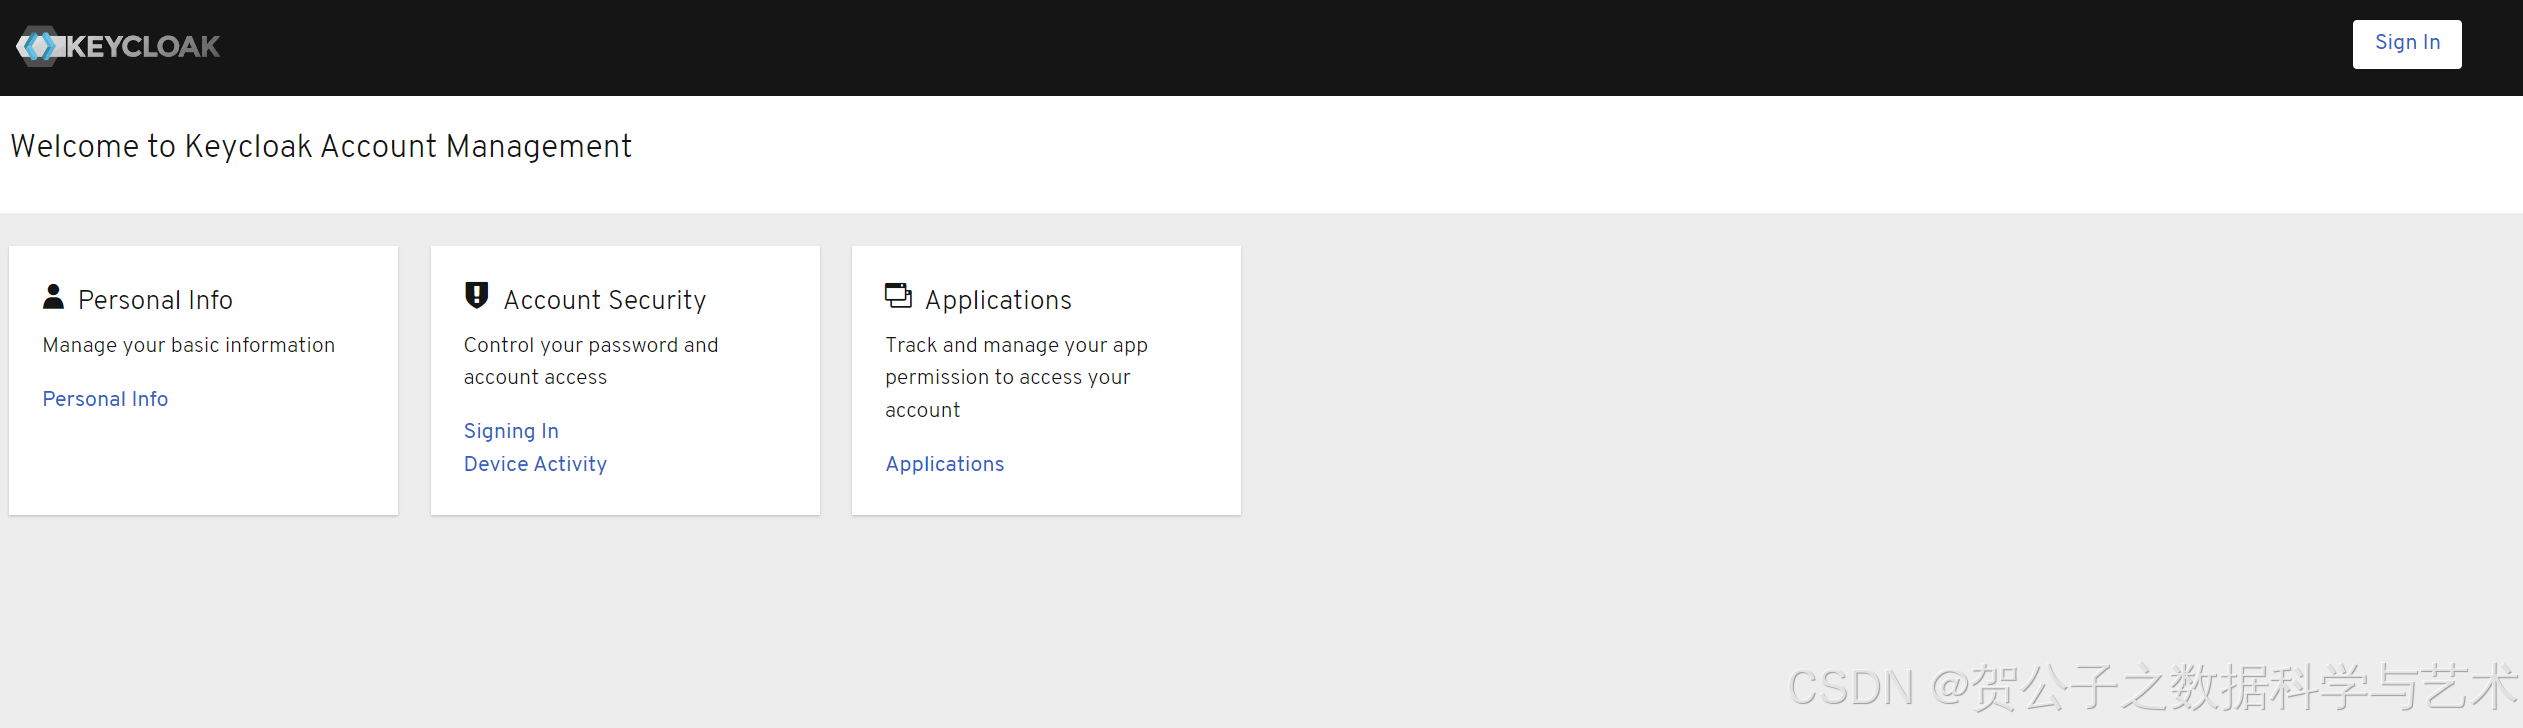
Task: Click the Chinese author name in watermark
Action: pos(2240,688)
